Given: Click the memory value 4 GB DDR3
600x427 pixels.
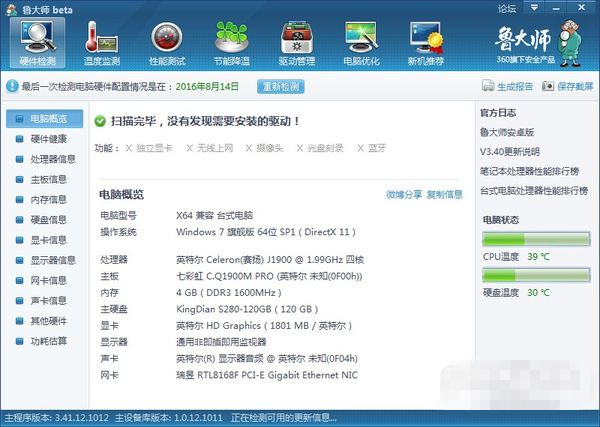Looking at the screenshot, I should (x=228, y=293).
